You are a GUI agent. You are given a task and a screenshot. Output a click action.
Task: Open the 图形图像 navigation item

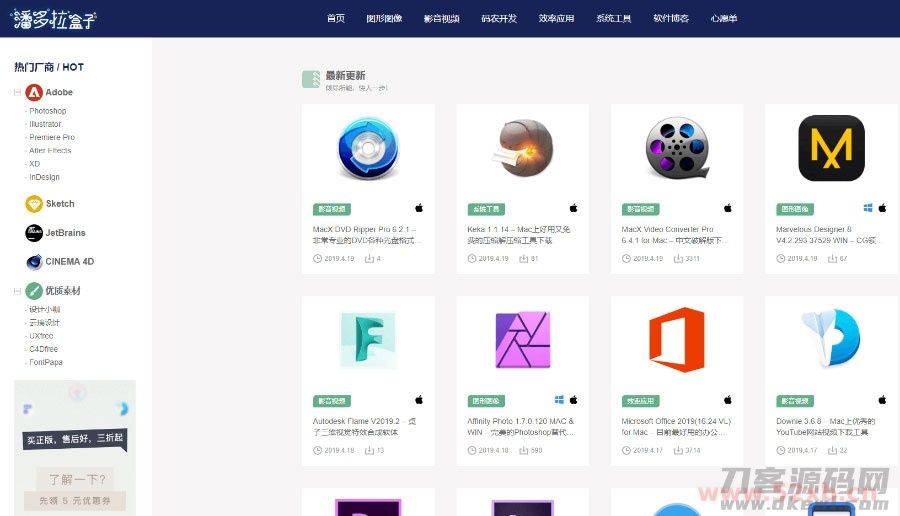click(384, 18)
